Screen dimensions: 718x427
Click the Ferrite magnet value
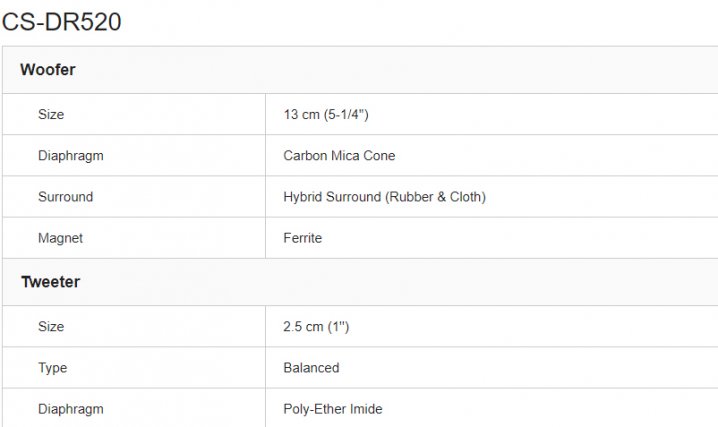click(303, 238)
